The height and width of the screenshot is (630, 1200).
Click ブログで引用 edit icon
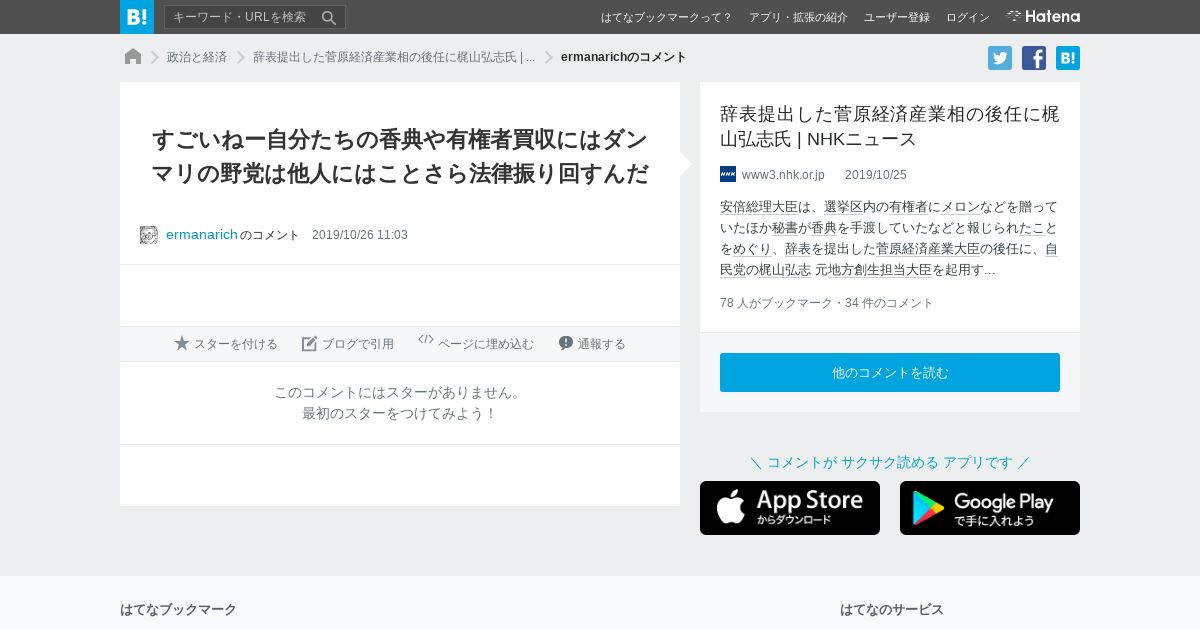310,343
